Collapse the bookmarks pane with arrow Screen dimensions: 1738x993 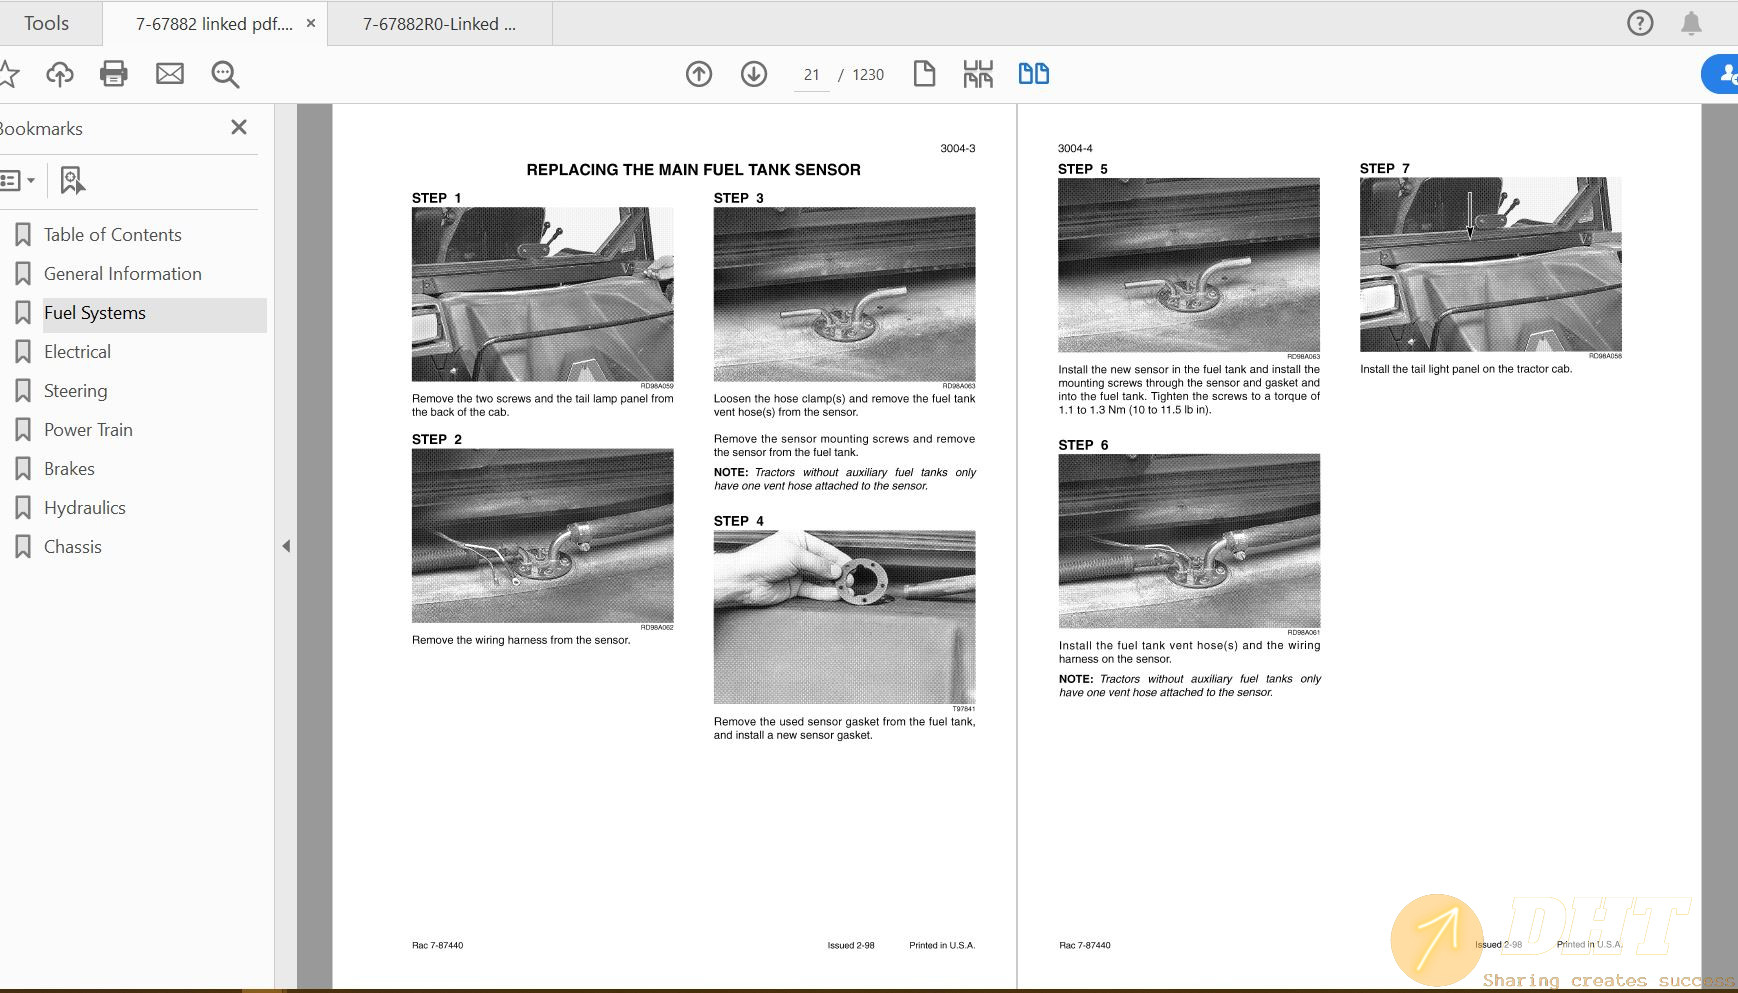coord(286,546)
